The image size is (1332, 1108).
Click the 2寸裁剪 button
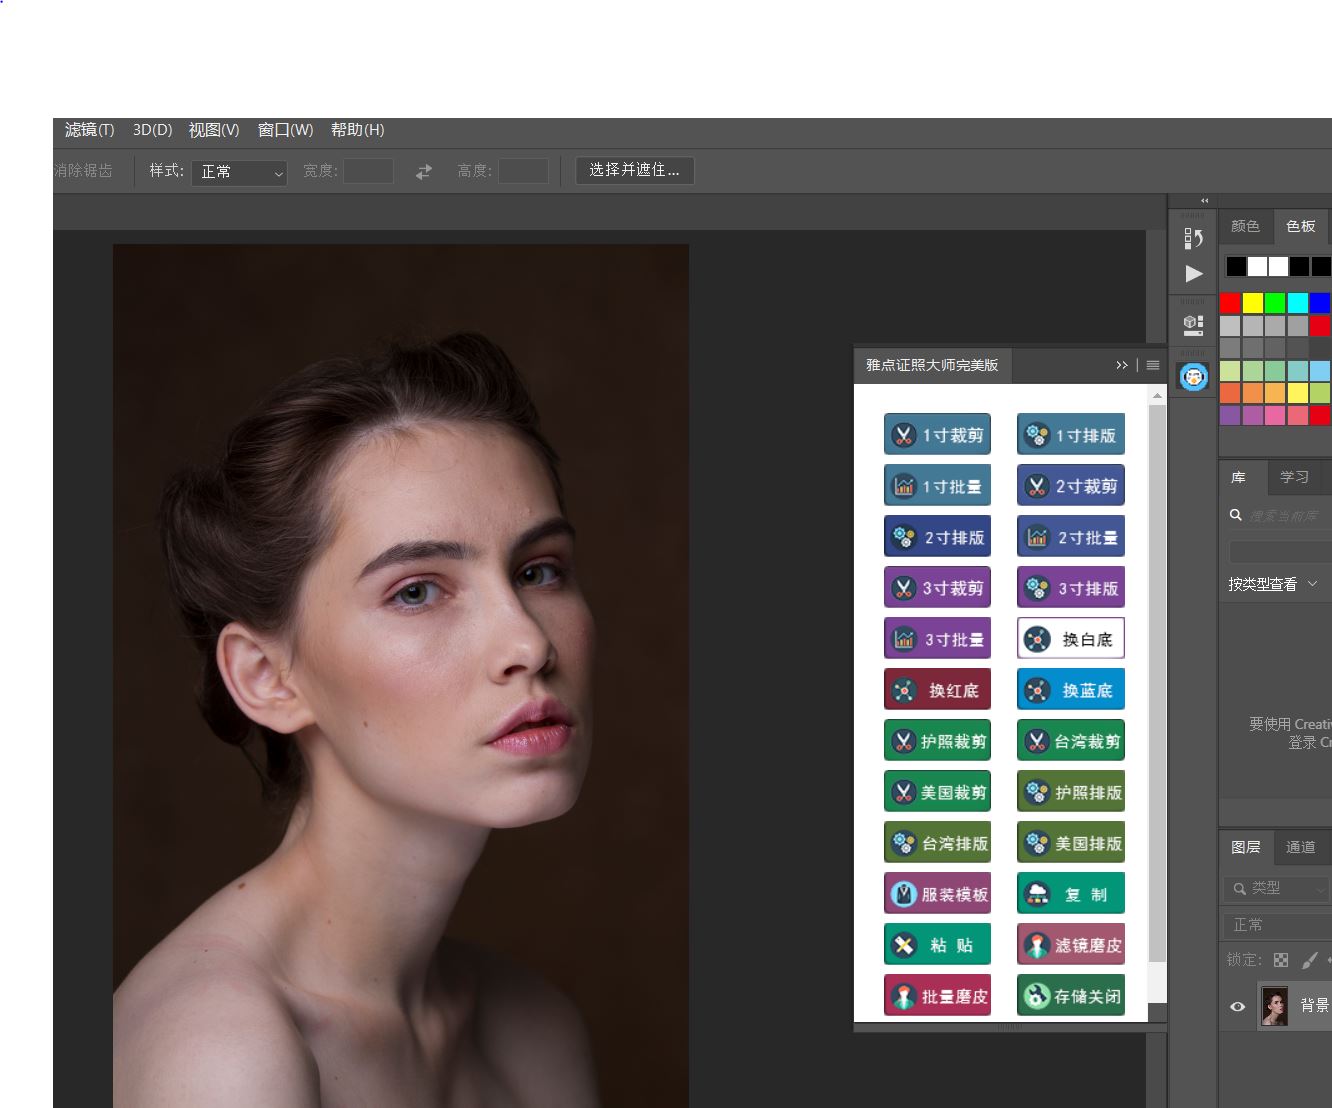pyautogui.click(x=1071, y=486)
